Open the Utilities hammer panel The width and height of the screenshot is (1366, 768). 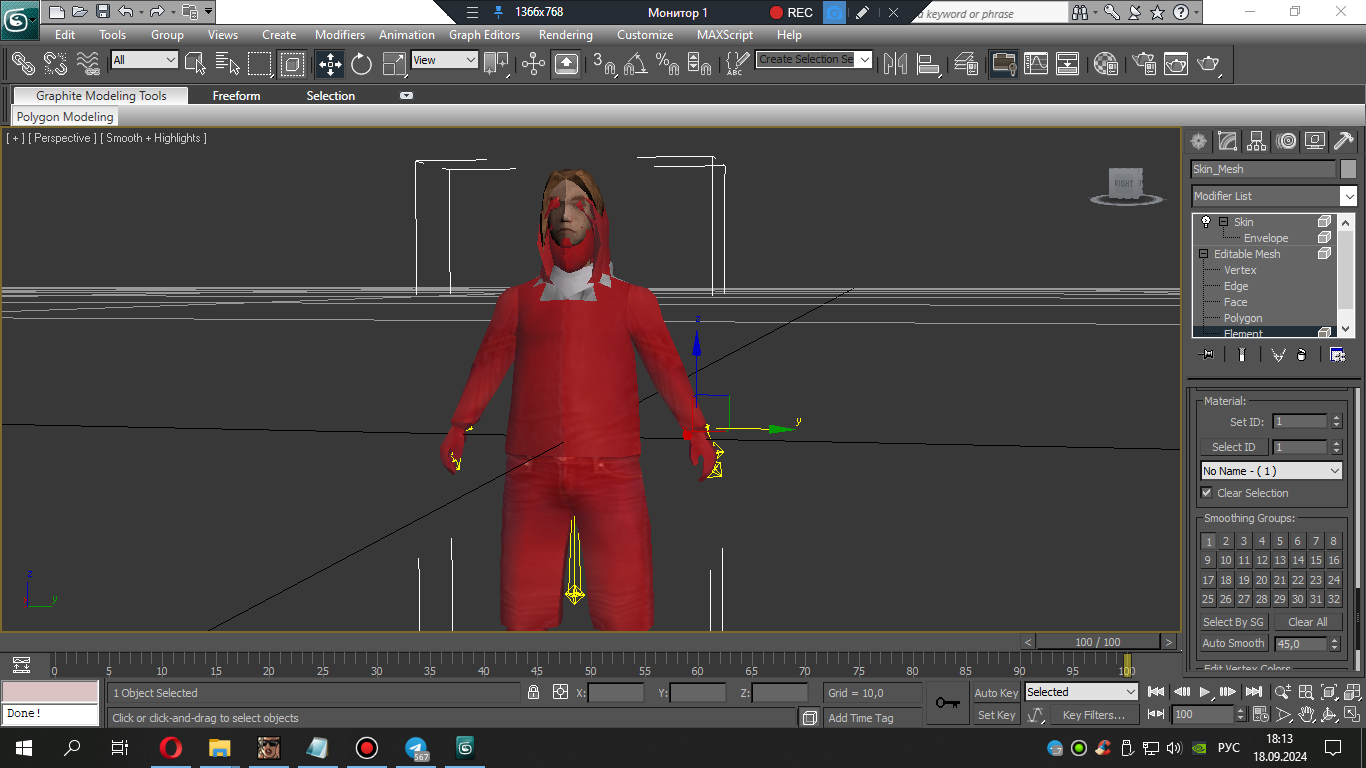(1343, 141)
